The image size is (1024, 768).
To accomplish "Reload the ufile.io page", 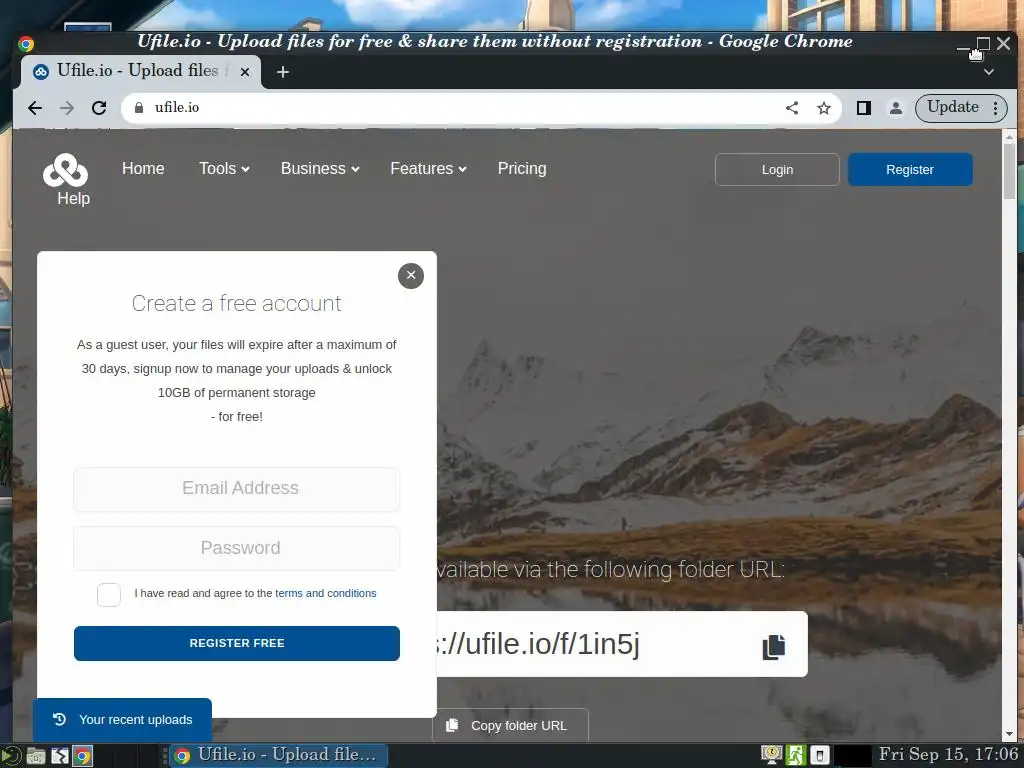I will click(99, 108).
